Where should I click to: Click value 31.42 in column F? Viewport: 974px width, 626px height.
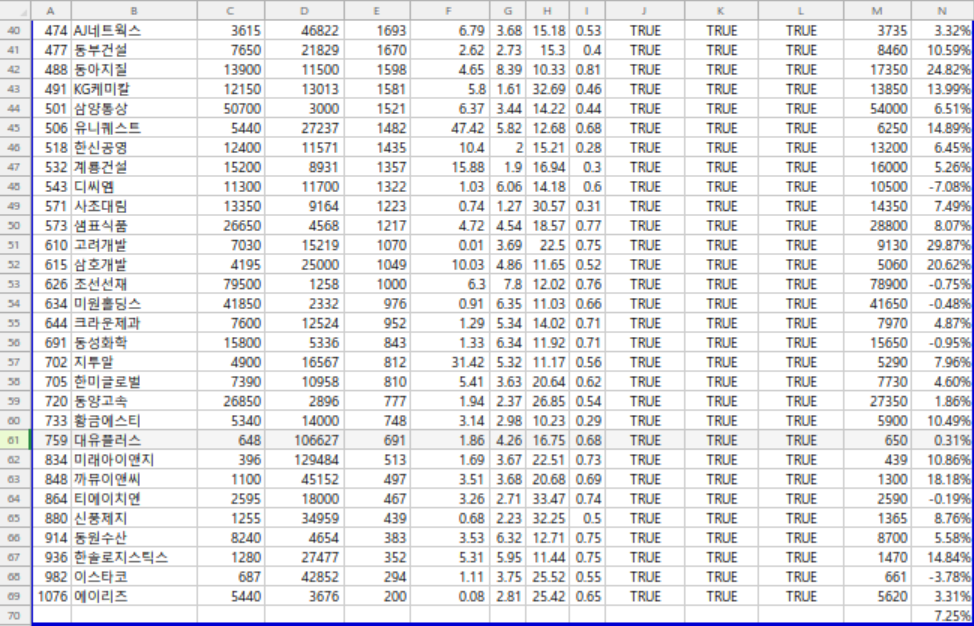(x=450, y=362)
